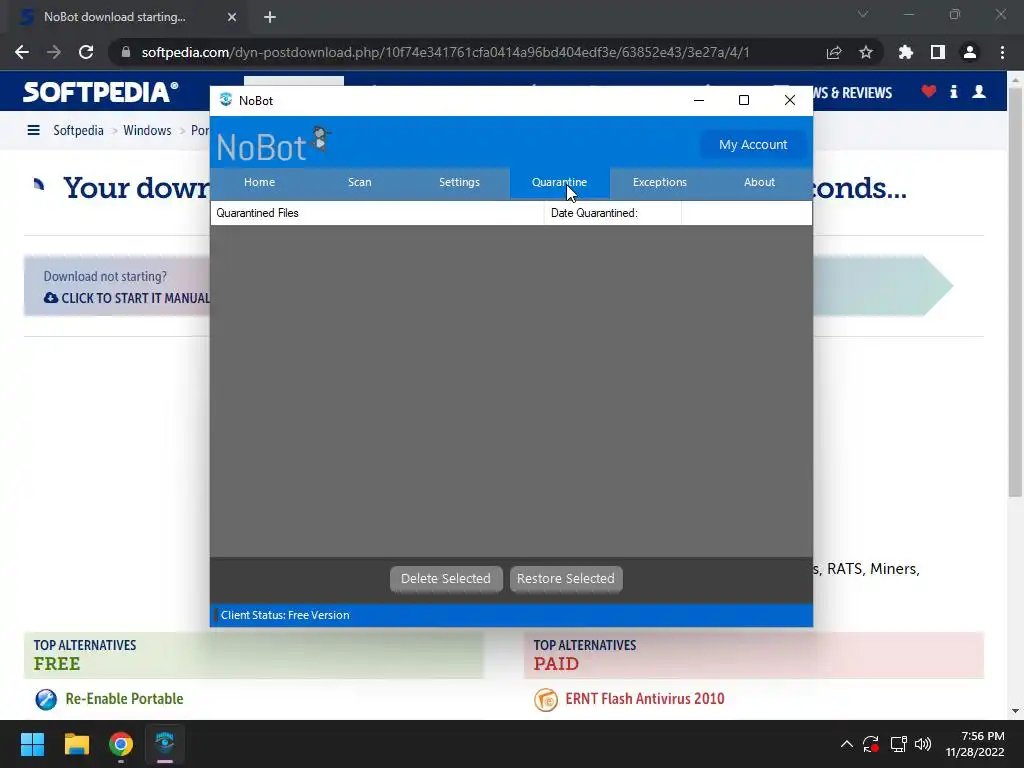Click the Date Quarantined column header
Screen dimensions: 1024x768
pyautogui.click(x=613, y=213)
